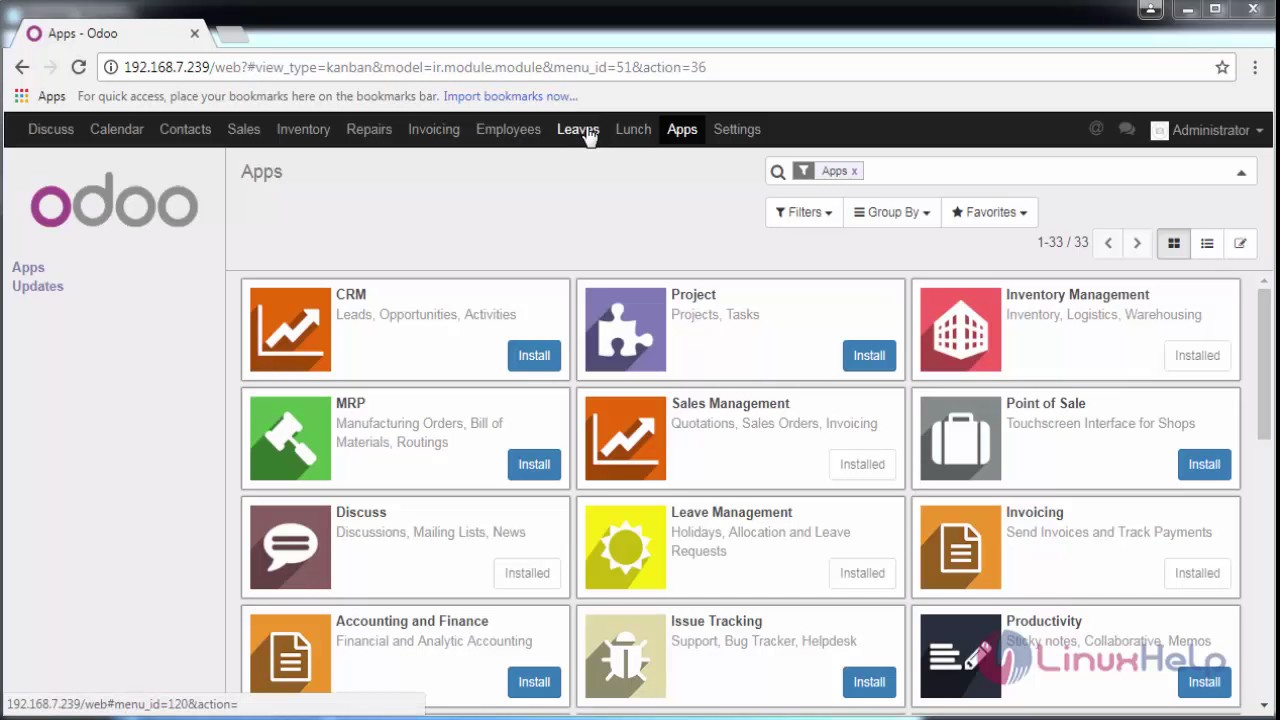Screen dimensions: 1280x720
Task: Open the Sales menu
Action: (243, 129)
